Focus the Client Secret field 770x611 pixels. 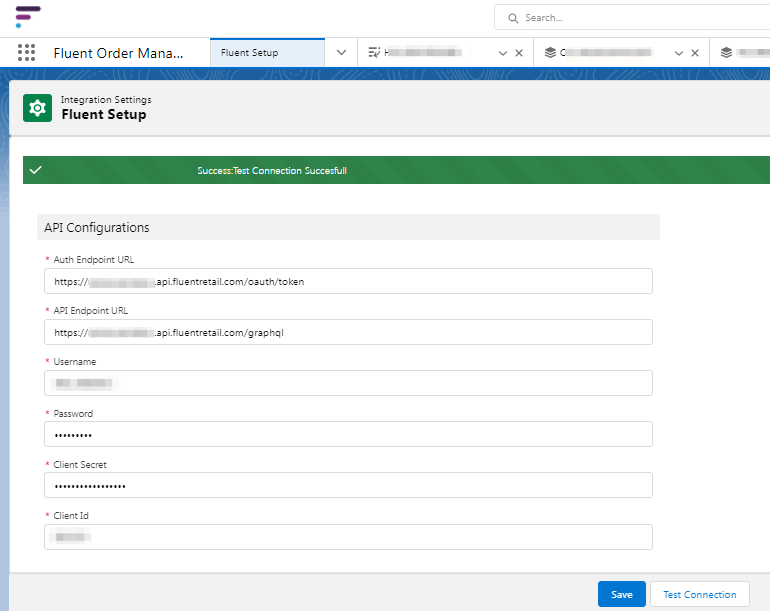click(x=348, y=485)
